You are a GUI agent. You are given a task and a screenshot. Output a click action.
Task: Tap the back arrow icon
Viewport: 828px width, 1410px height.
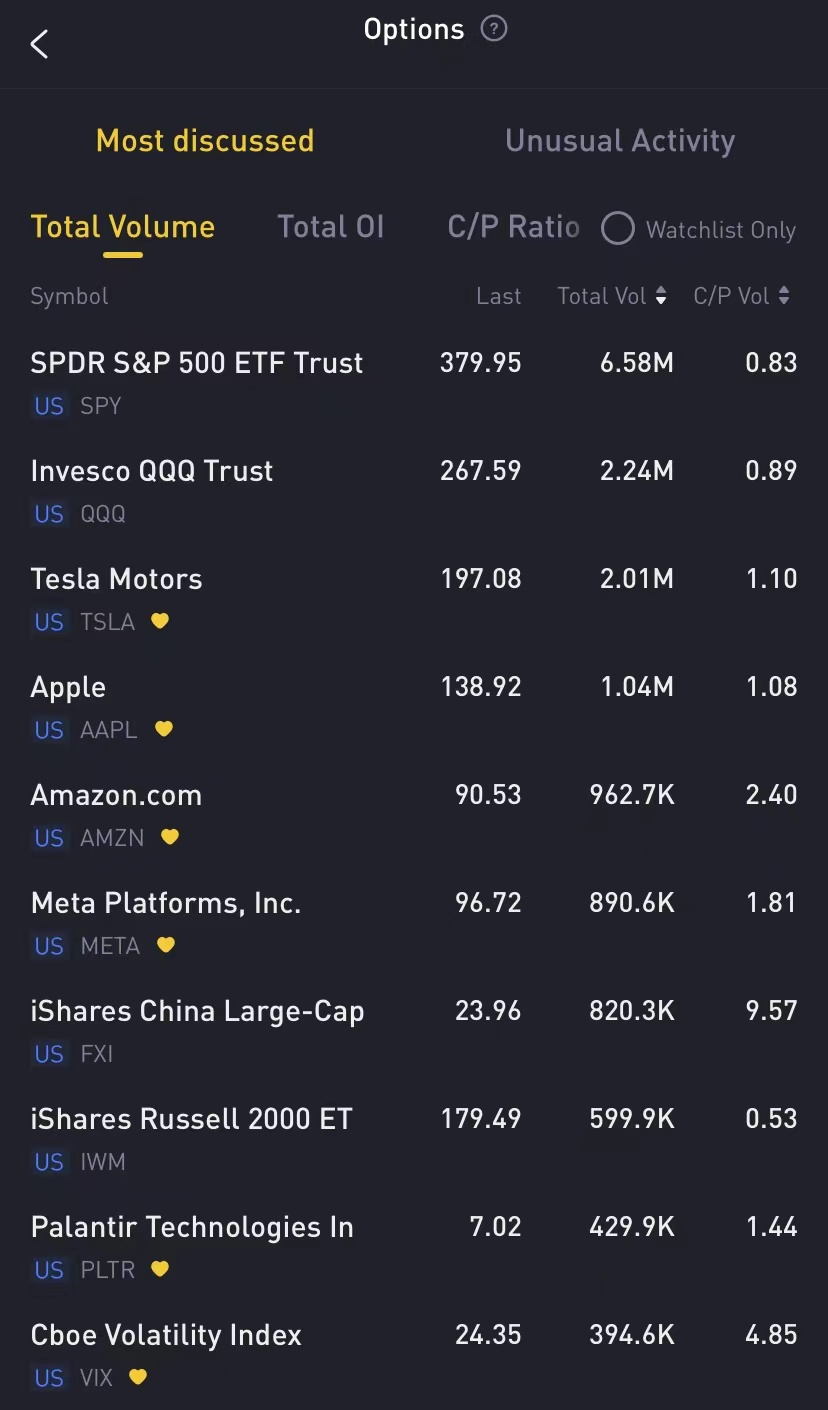tap(39, 44)
